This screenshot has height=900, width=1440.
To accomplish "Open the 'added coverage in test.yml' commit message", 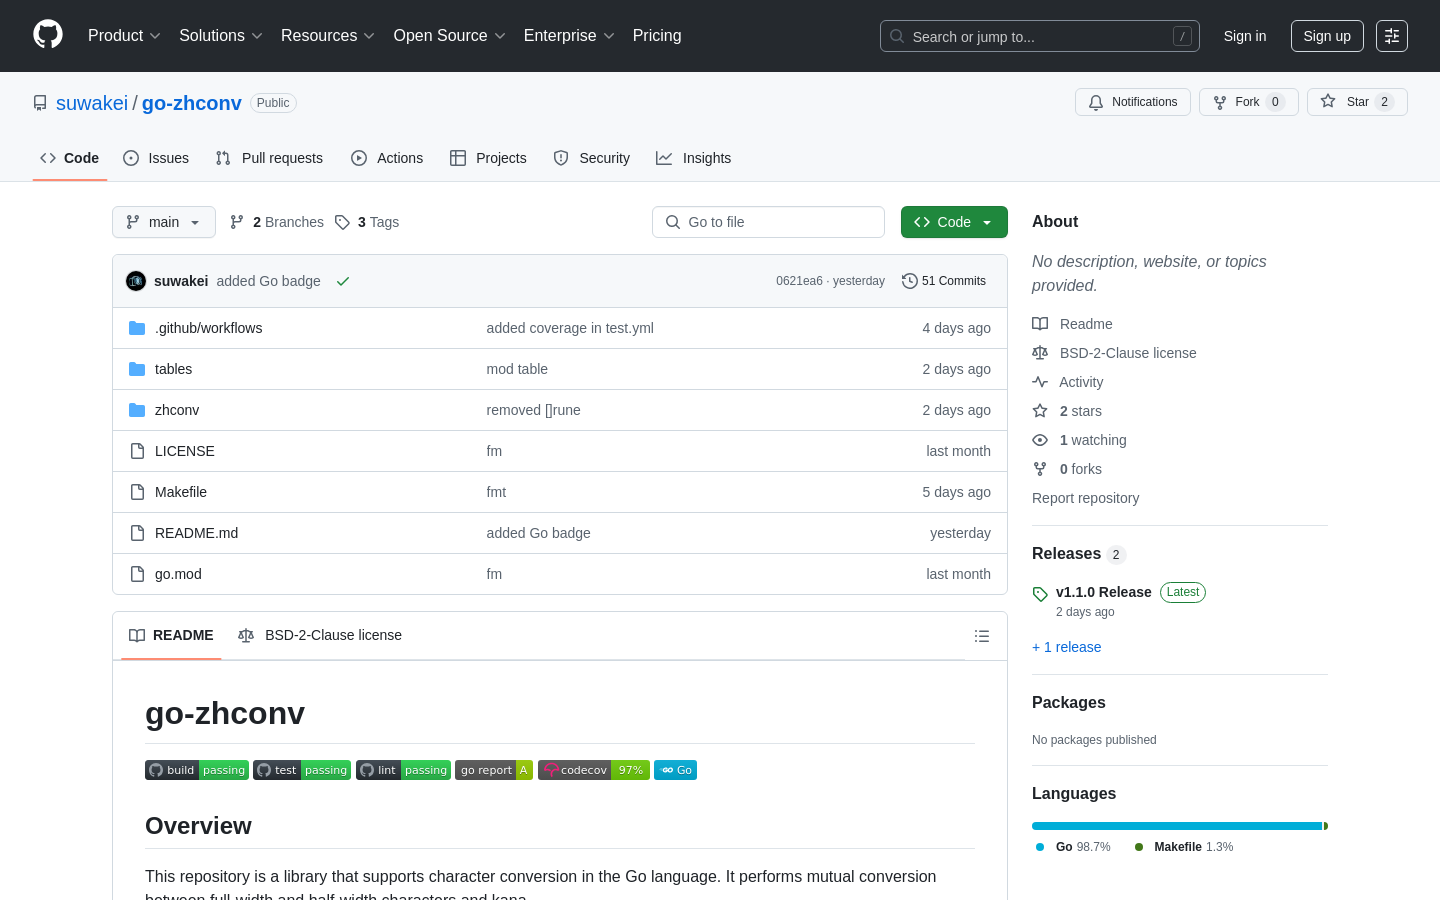I will click(x=570, y=328).
